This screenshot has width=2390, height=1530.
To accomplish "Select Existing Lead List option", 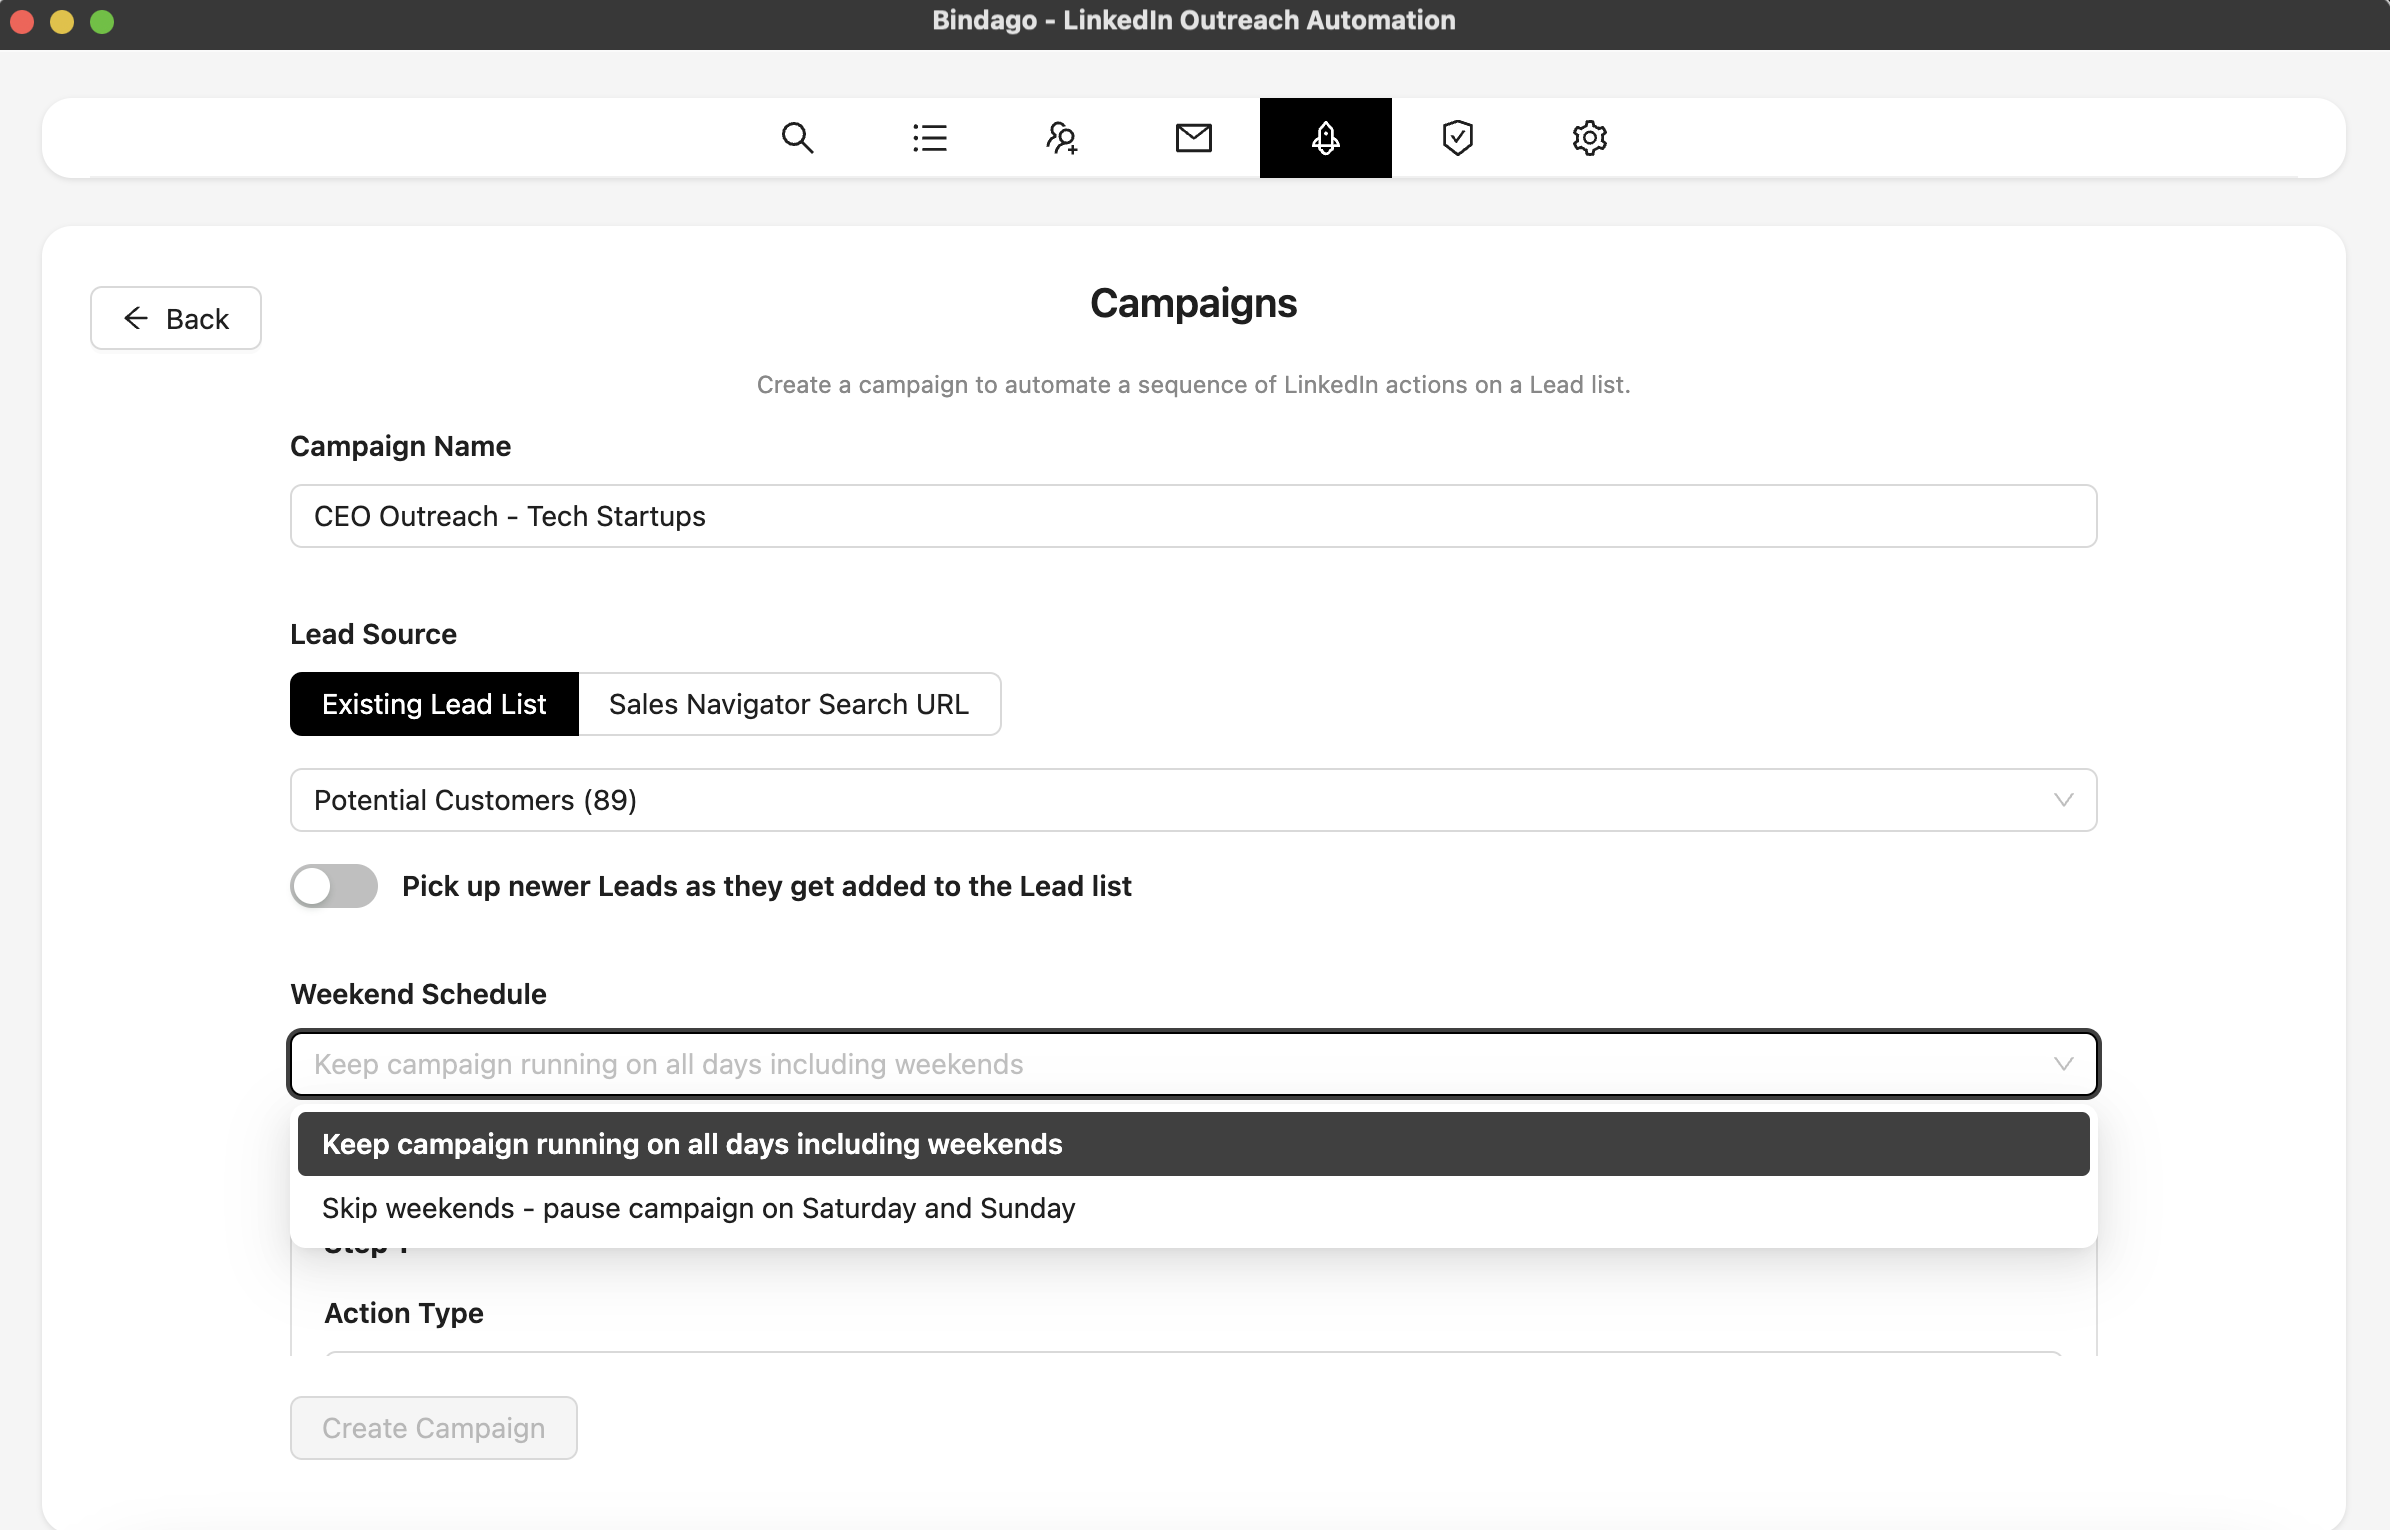I will tap(434, 704).
